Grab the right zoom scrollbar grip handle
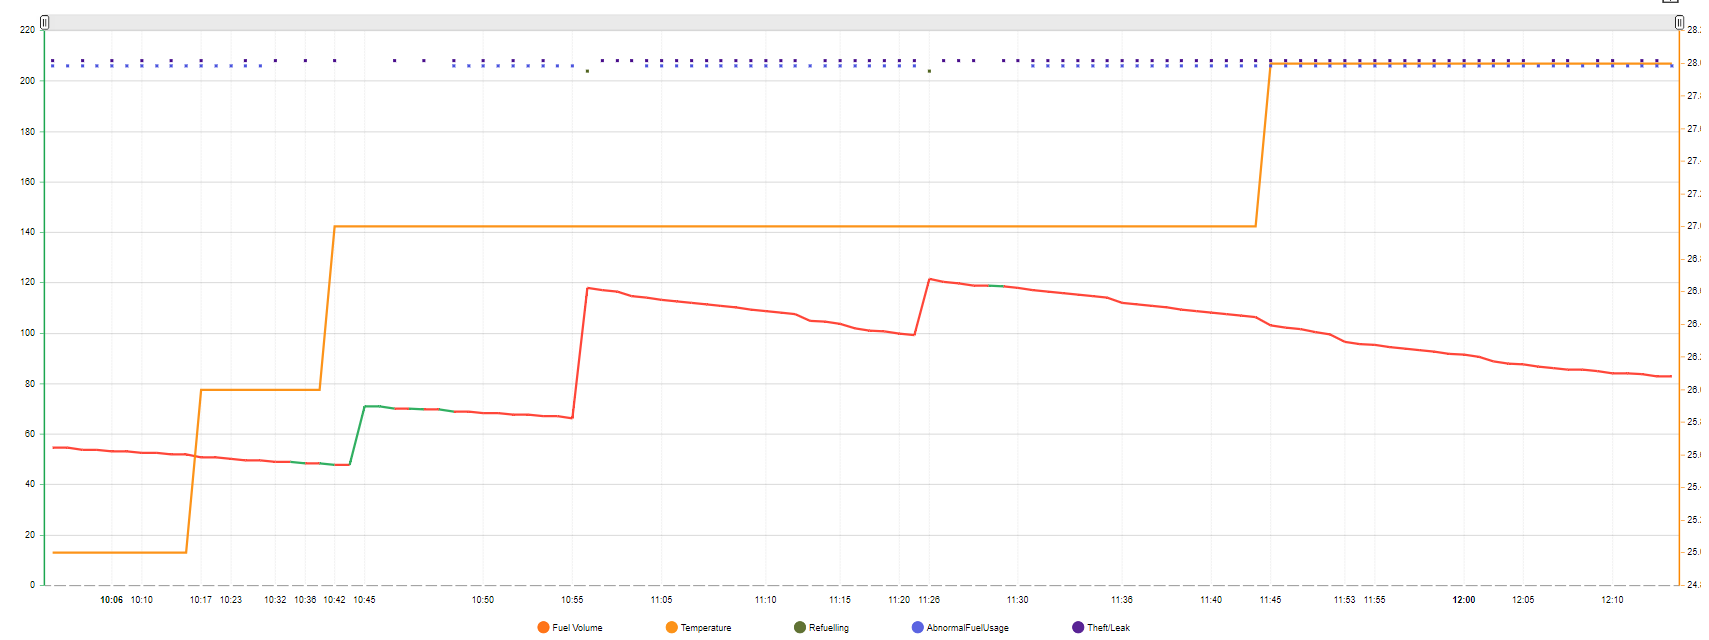 click(x=1679, y=22)
